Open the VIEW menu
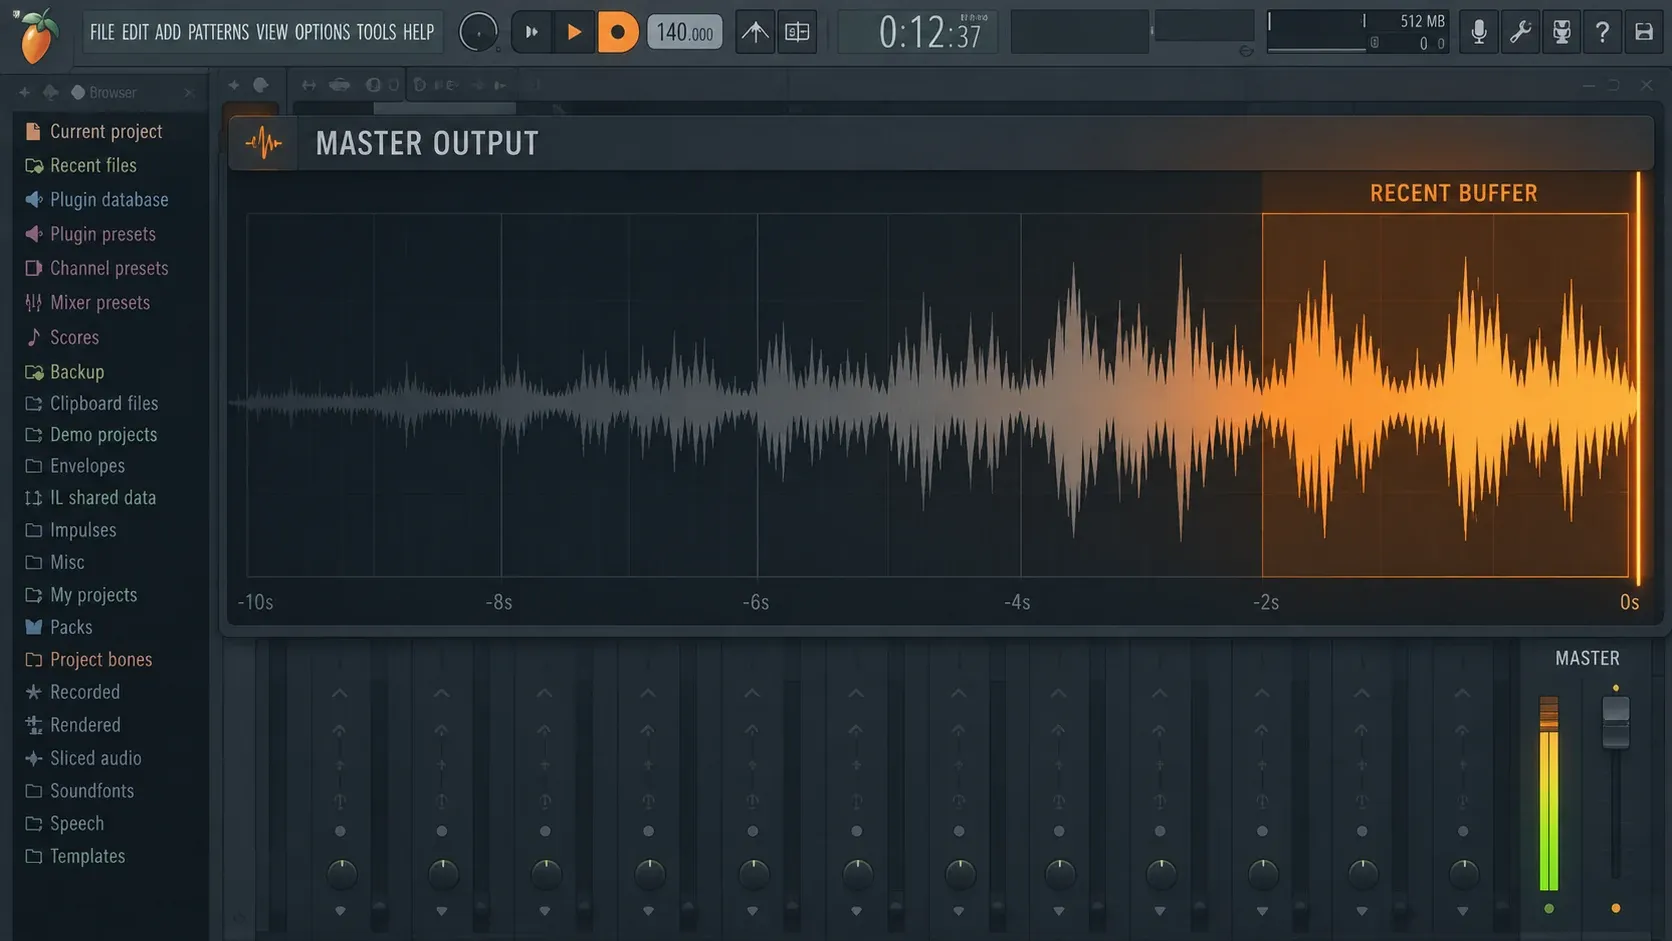 pyautogui.click(x=272, y=32)
